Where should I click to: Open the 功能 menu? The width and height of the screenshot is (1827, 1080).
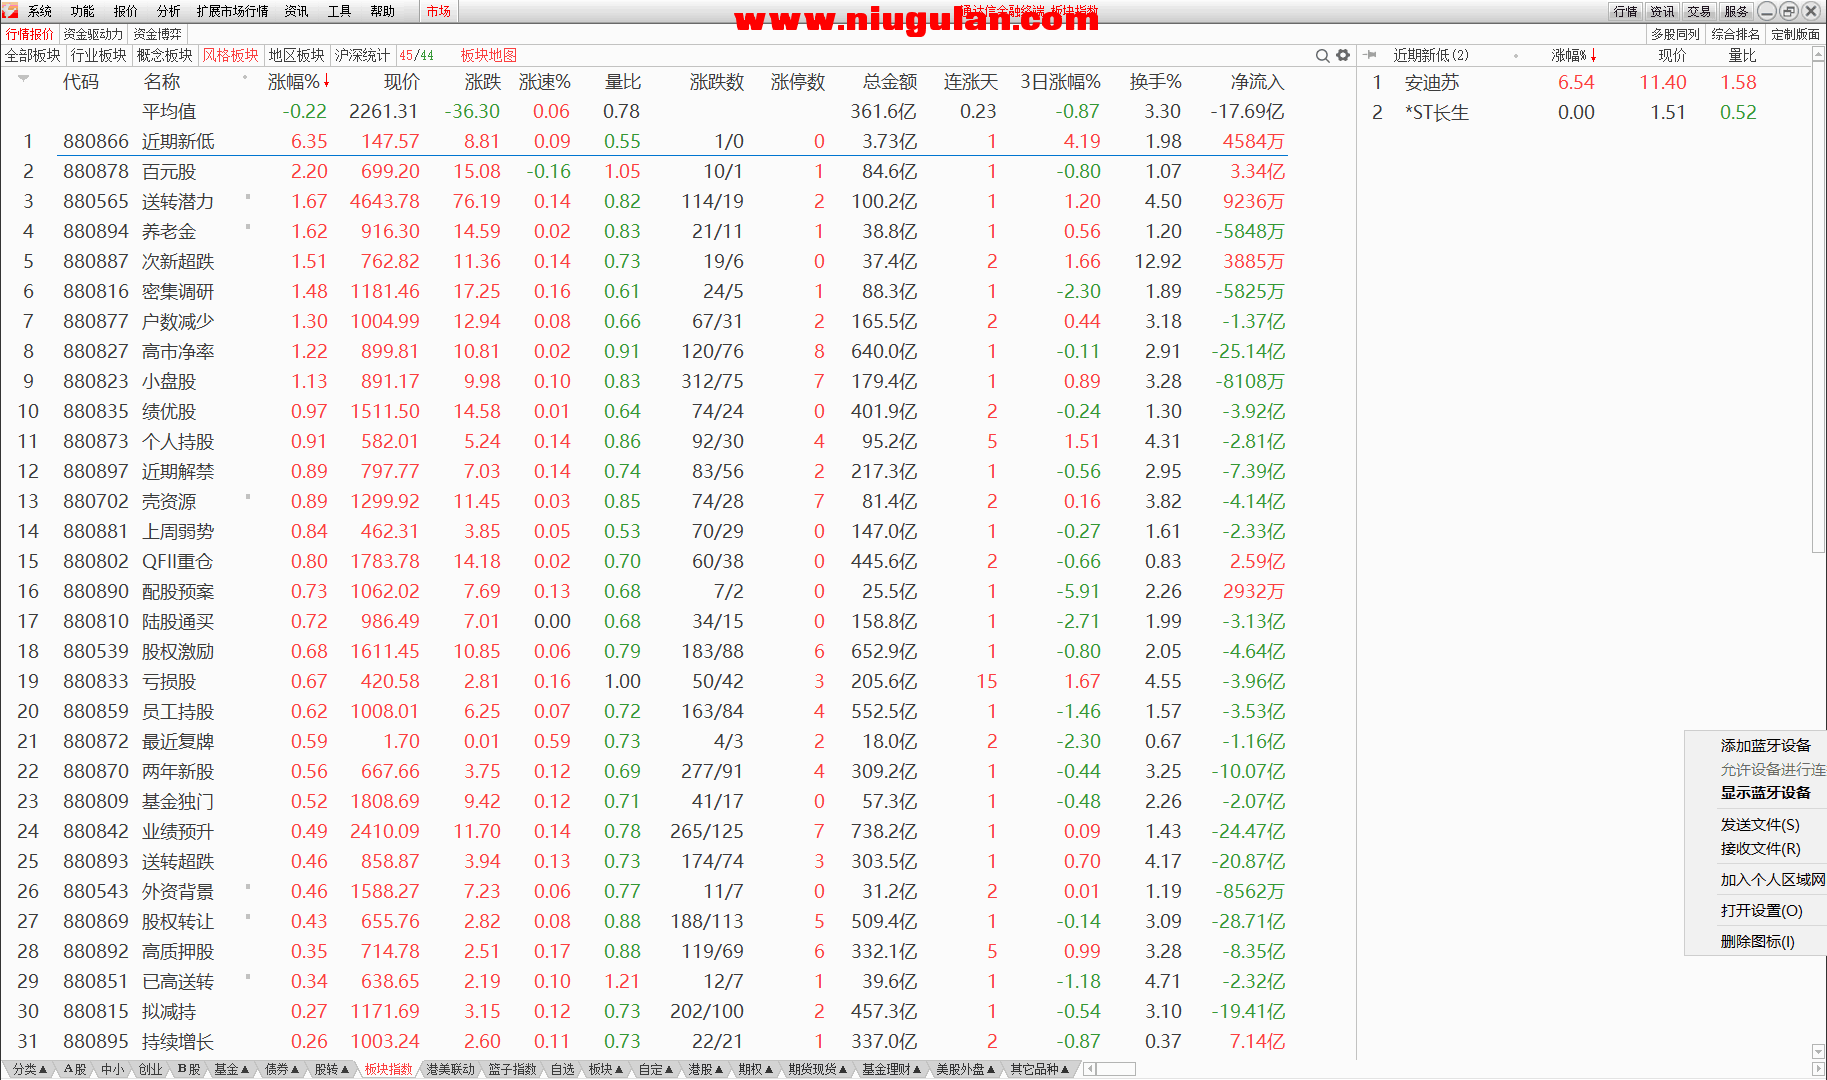point(83,11)
